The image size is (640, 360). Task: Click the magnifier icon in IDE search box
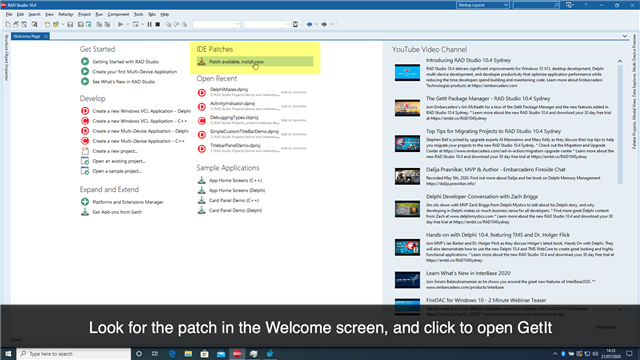(x=556, y=5)
